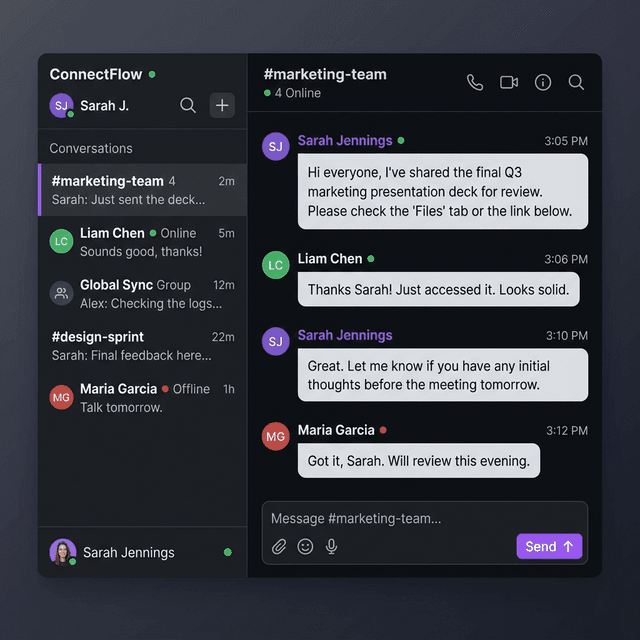This screenshot has height=640, width=640.
Task: Open the emoji picker
Action: click(305, 547)
